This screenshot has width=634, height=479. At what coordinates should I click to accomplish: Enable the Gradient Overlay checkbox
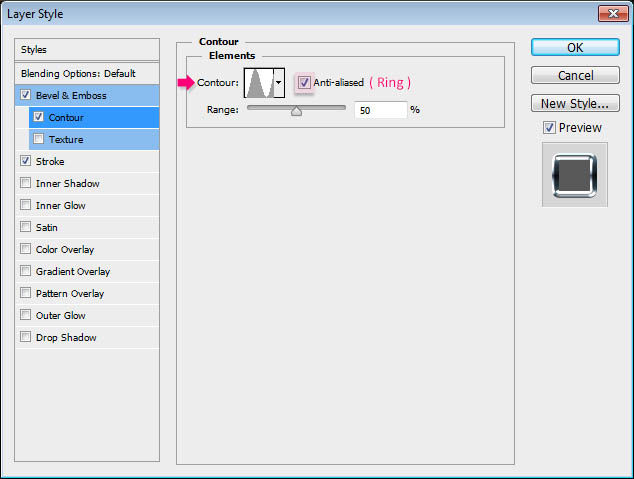click(x=25, y=270)
